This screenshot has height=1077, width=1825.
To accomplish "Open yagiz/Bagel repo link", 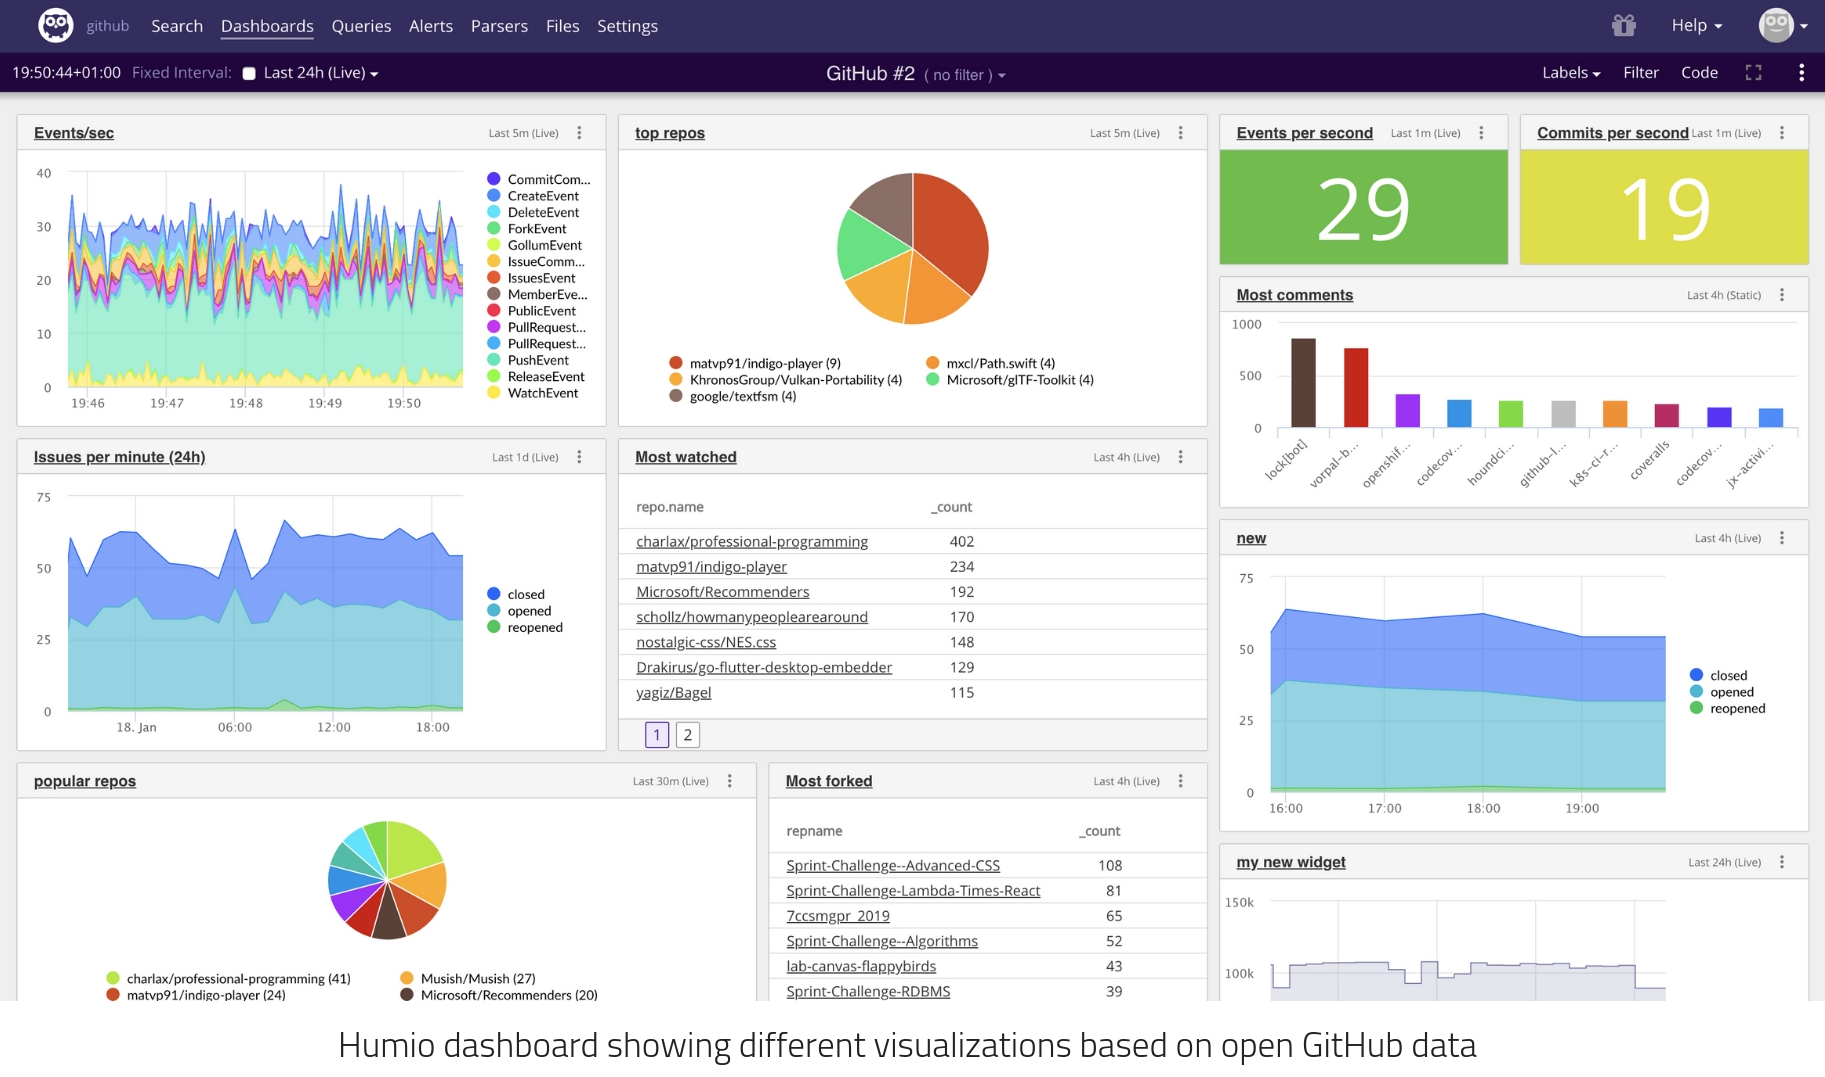I will tap(674, 692).
